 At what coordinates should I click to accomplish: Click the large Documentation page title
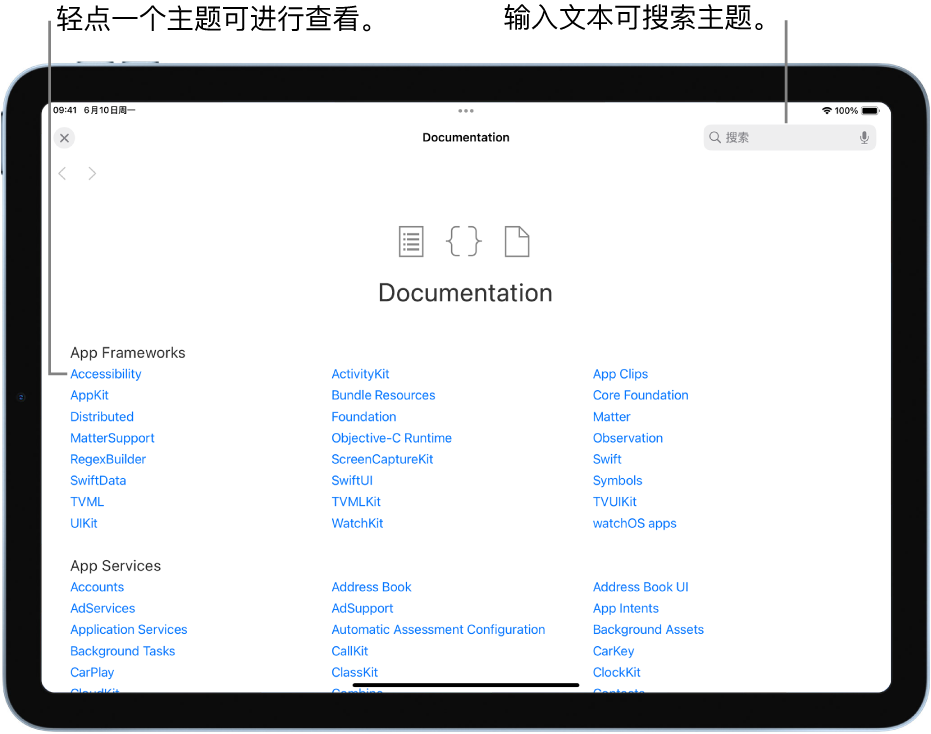click(466, 293)
